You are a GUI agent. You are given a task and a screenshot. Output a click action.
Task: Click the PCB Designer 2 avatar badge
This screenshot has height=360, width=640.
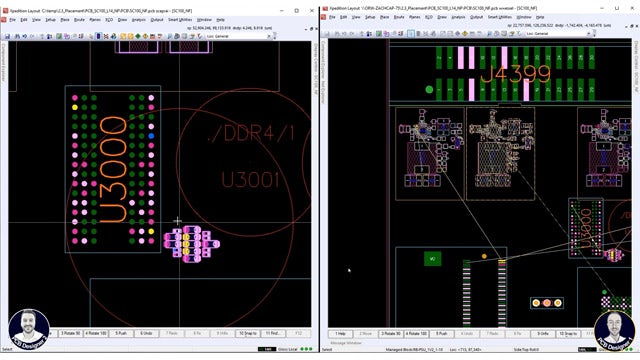click(x=29, y=330)
